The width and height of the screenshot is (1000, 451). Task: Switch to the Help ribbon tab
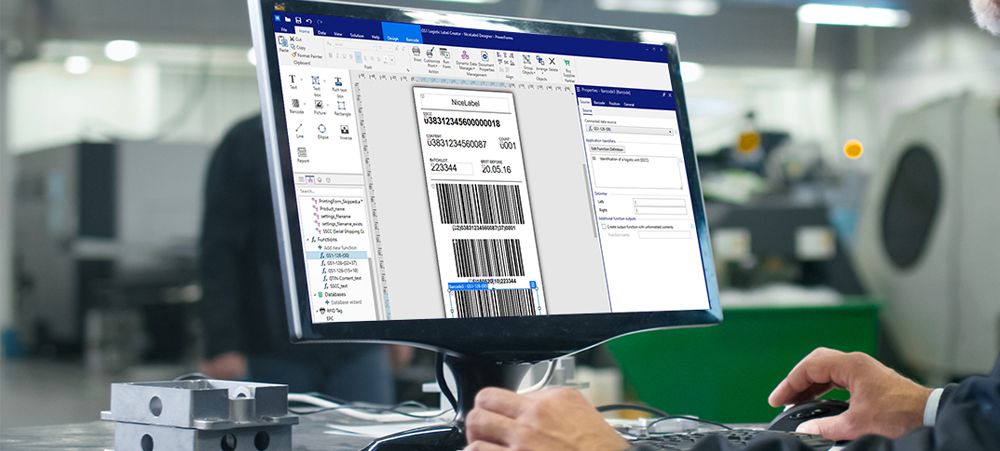[376, 37]
